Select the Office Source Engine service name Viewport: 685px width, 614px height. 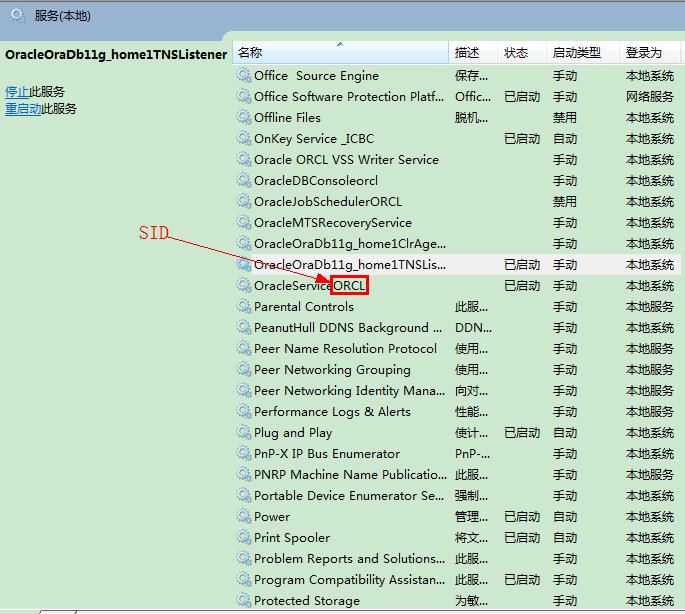(316, 76)
